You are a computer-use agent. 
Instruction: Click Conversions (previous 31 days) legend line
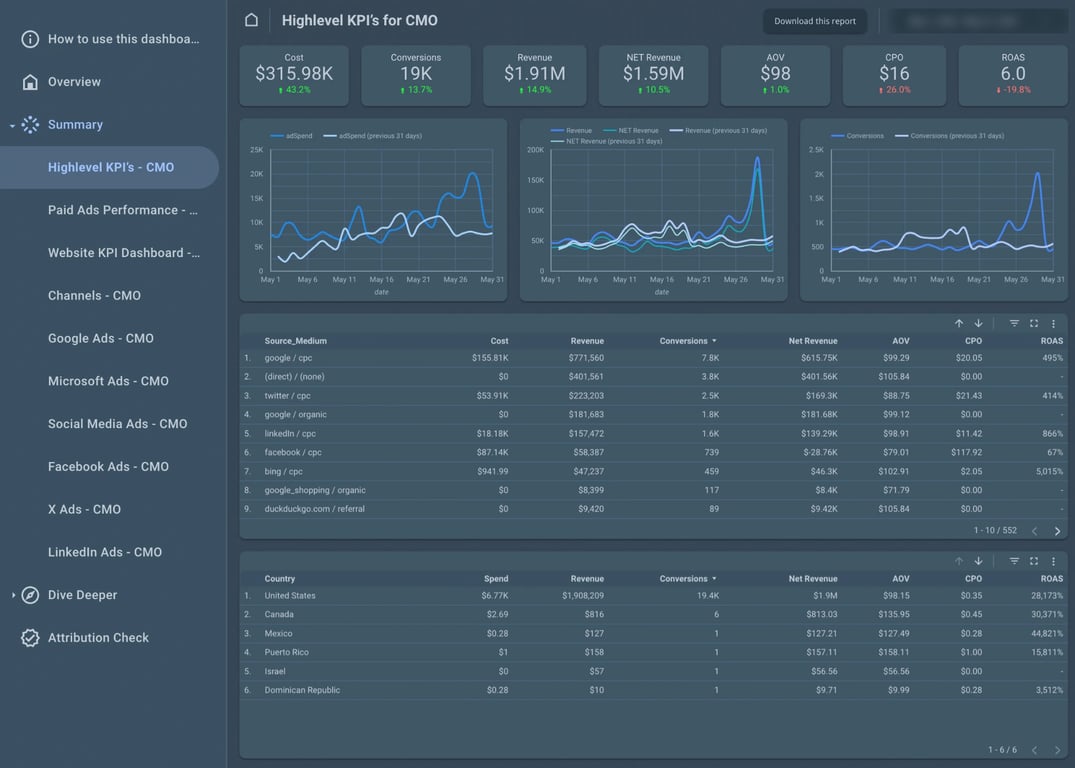902,136
